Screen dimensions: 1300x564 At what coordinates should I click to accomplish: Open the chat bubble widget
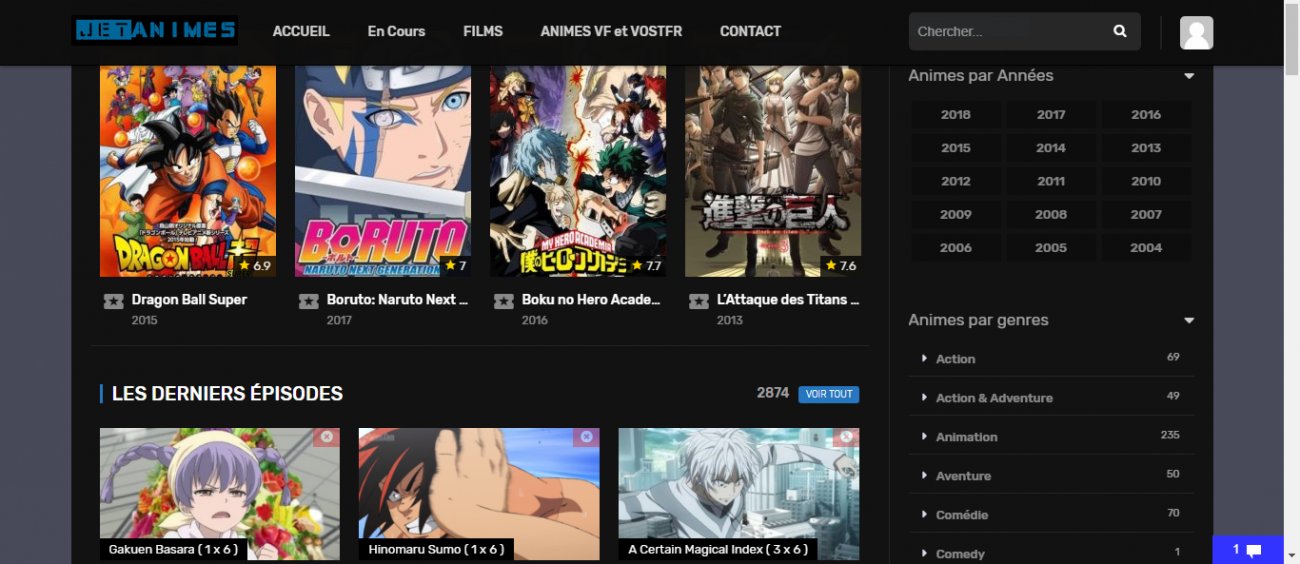pos(1247,549)
